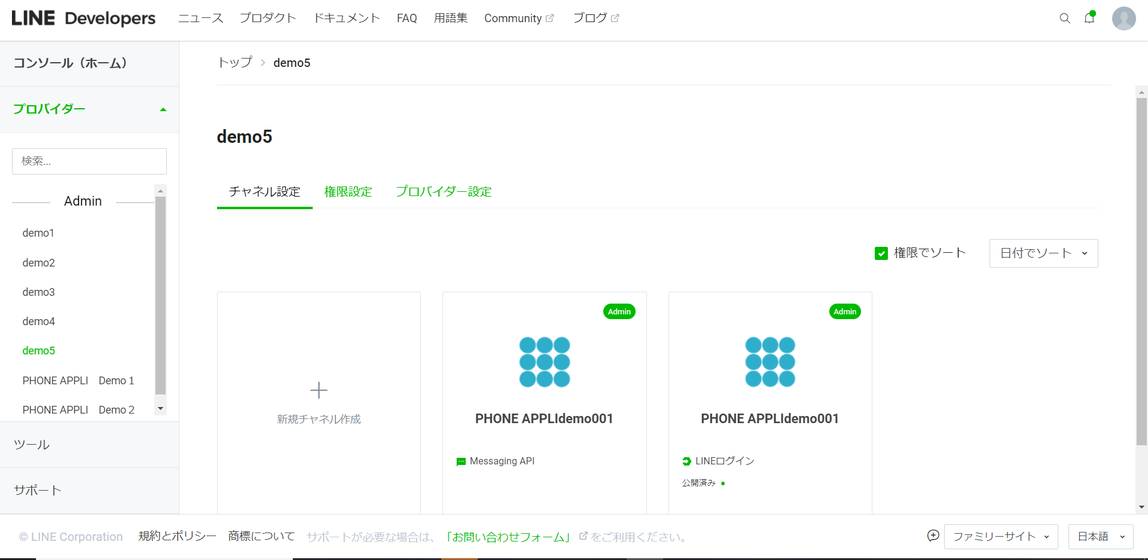Select provider demo1 in the list
Viewport: 1148px width, 560px height.
[39, 233]
